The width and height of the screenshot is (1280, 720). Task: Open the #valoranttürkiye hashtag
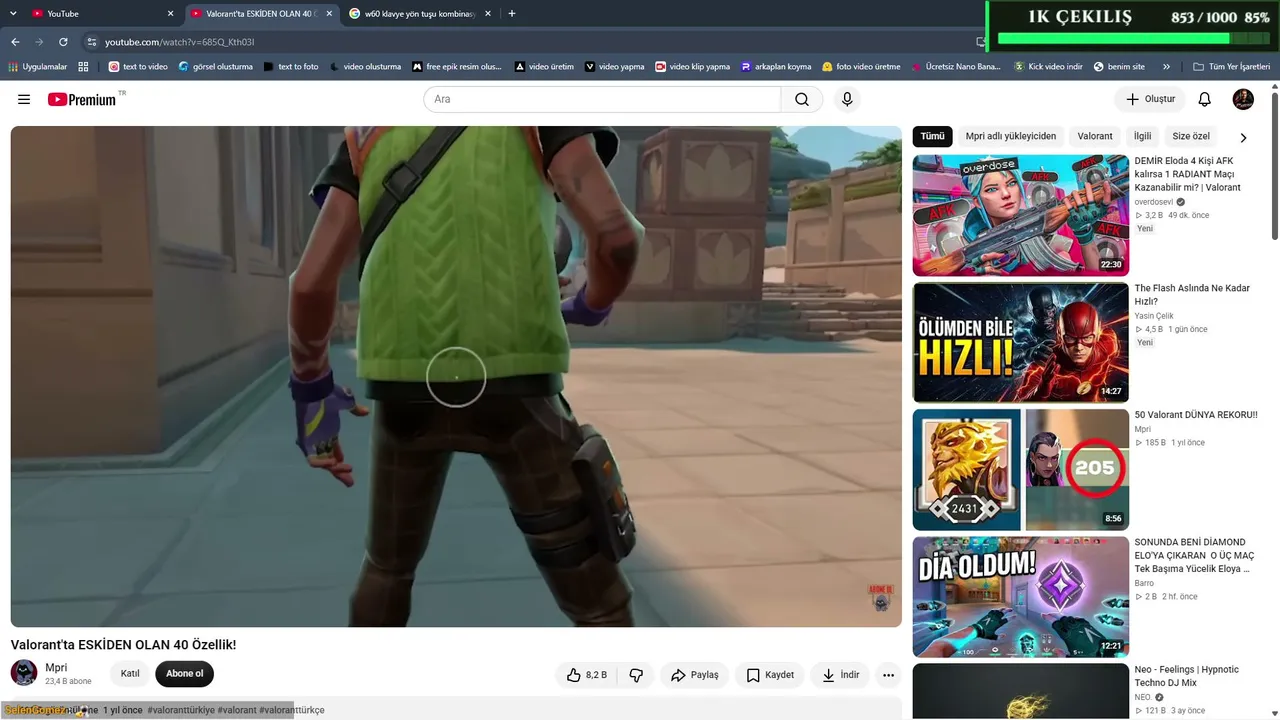pyautogui.click(x=181, y=710)
